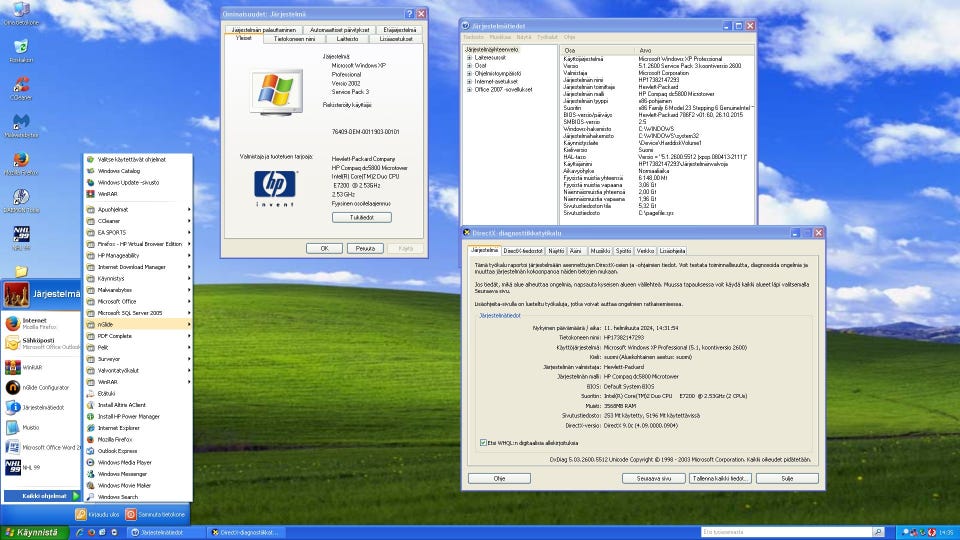Click the Tukitiedot button
Viewport: 960px width, 540px height.
tap(361, 217)
